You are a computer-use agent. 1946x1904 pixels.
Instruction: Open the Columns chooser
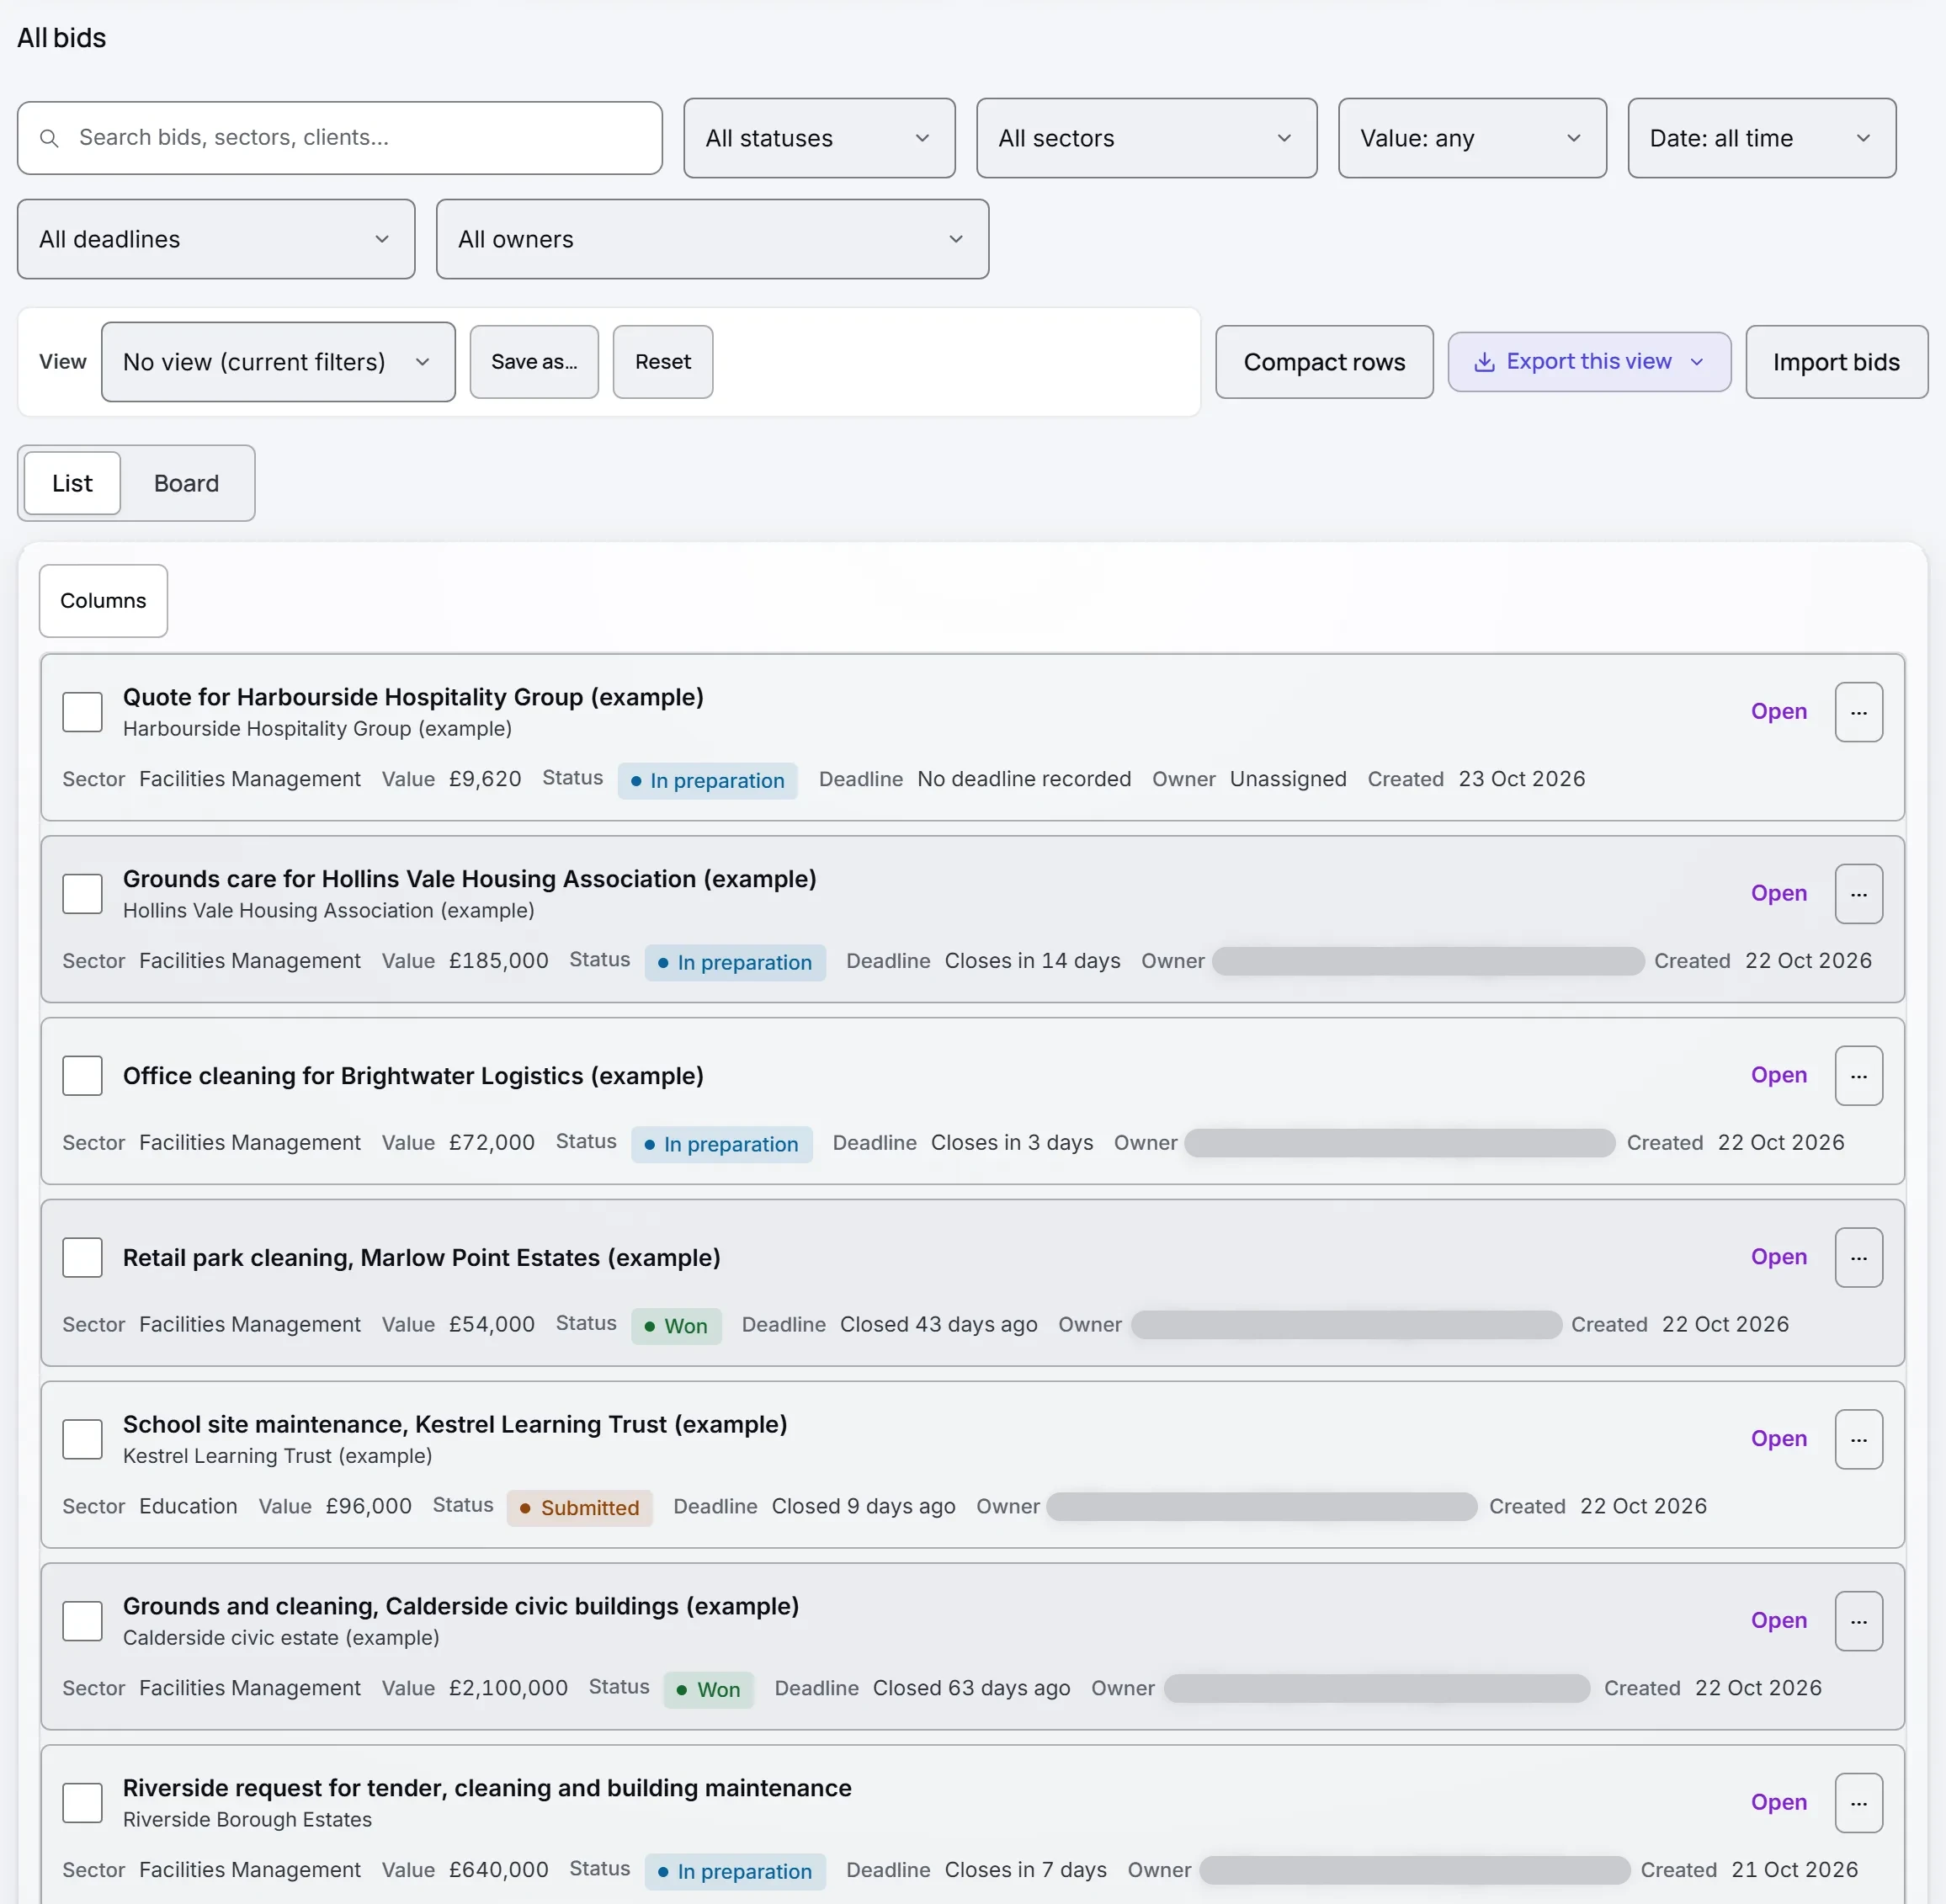coord(103,601)
